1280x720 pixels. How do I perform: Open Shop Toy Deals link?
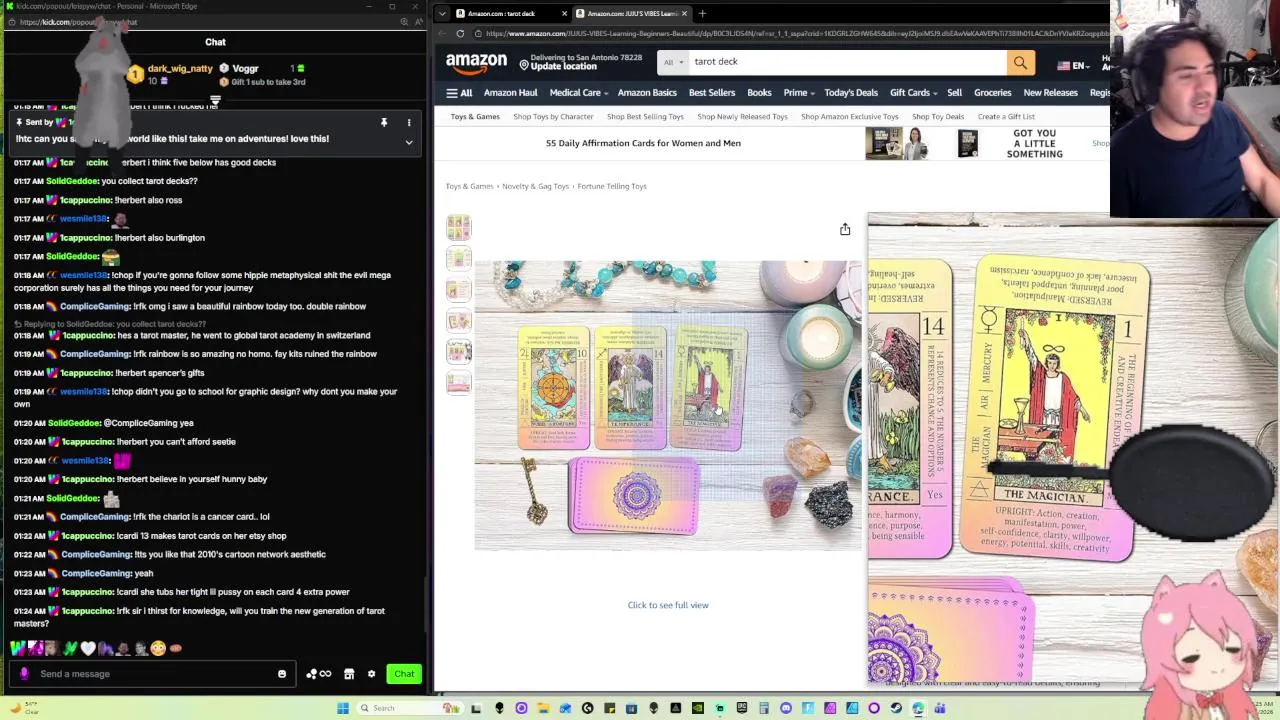tap(937, 117)
